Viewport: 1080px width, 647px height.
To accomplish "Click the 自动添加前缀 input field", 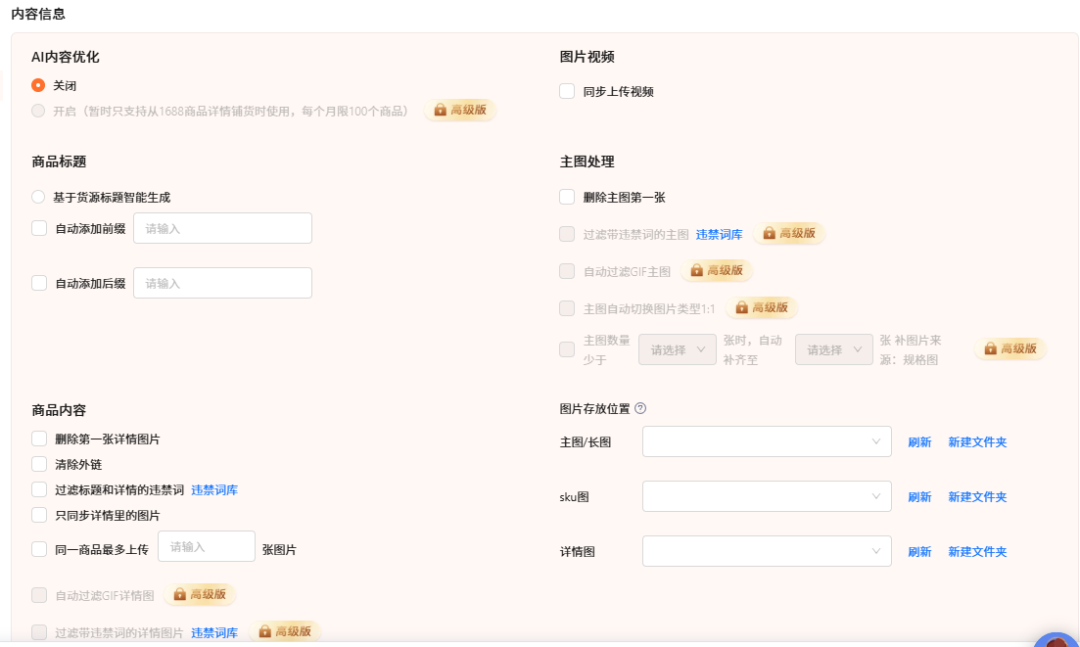I will coord(222,228).
